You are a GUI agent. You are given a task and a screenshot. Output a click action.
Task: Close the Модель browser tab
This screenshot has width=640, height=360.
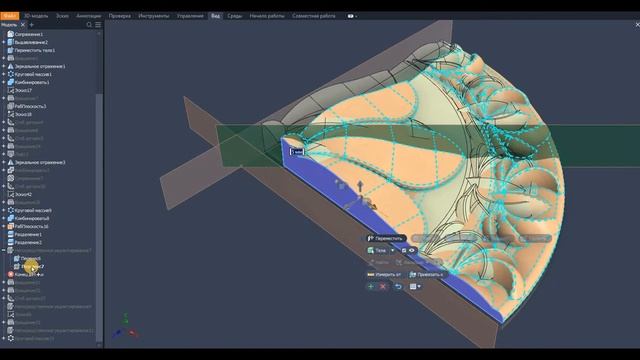click(23, 25)
